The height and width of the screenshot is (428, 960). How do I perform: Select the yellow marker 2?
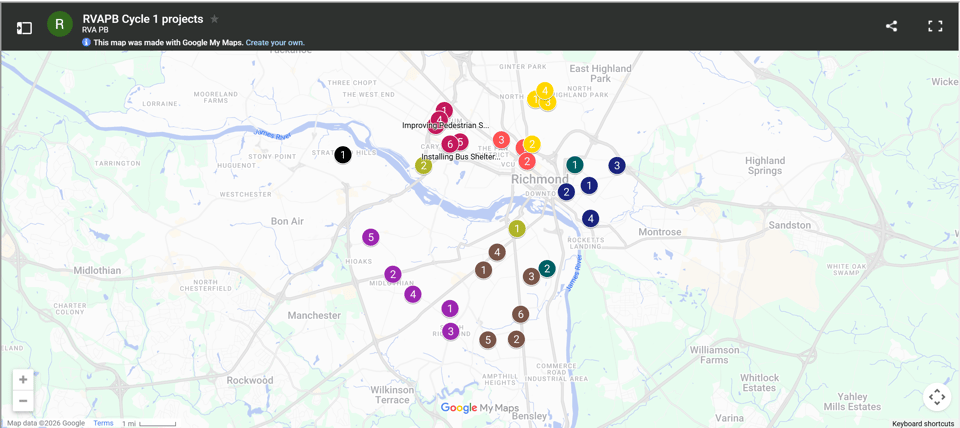tap(531, 145)
